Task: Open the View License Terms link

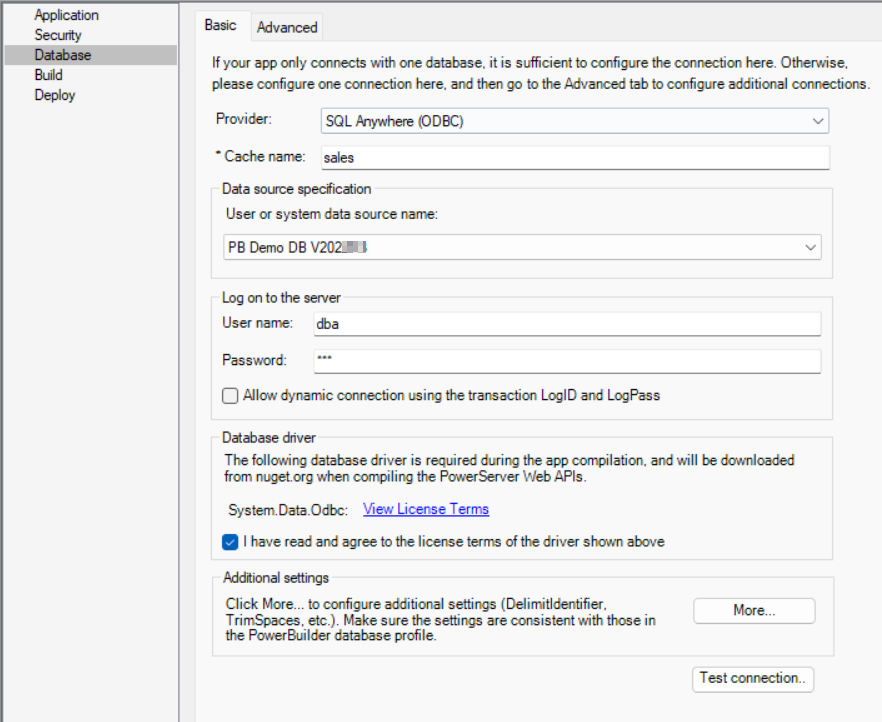Action: [426, 509]
